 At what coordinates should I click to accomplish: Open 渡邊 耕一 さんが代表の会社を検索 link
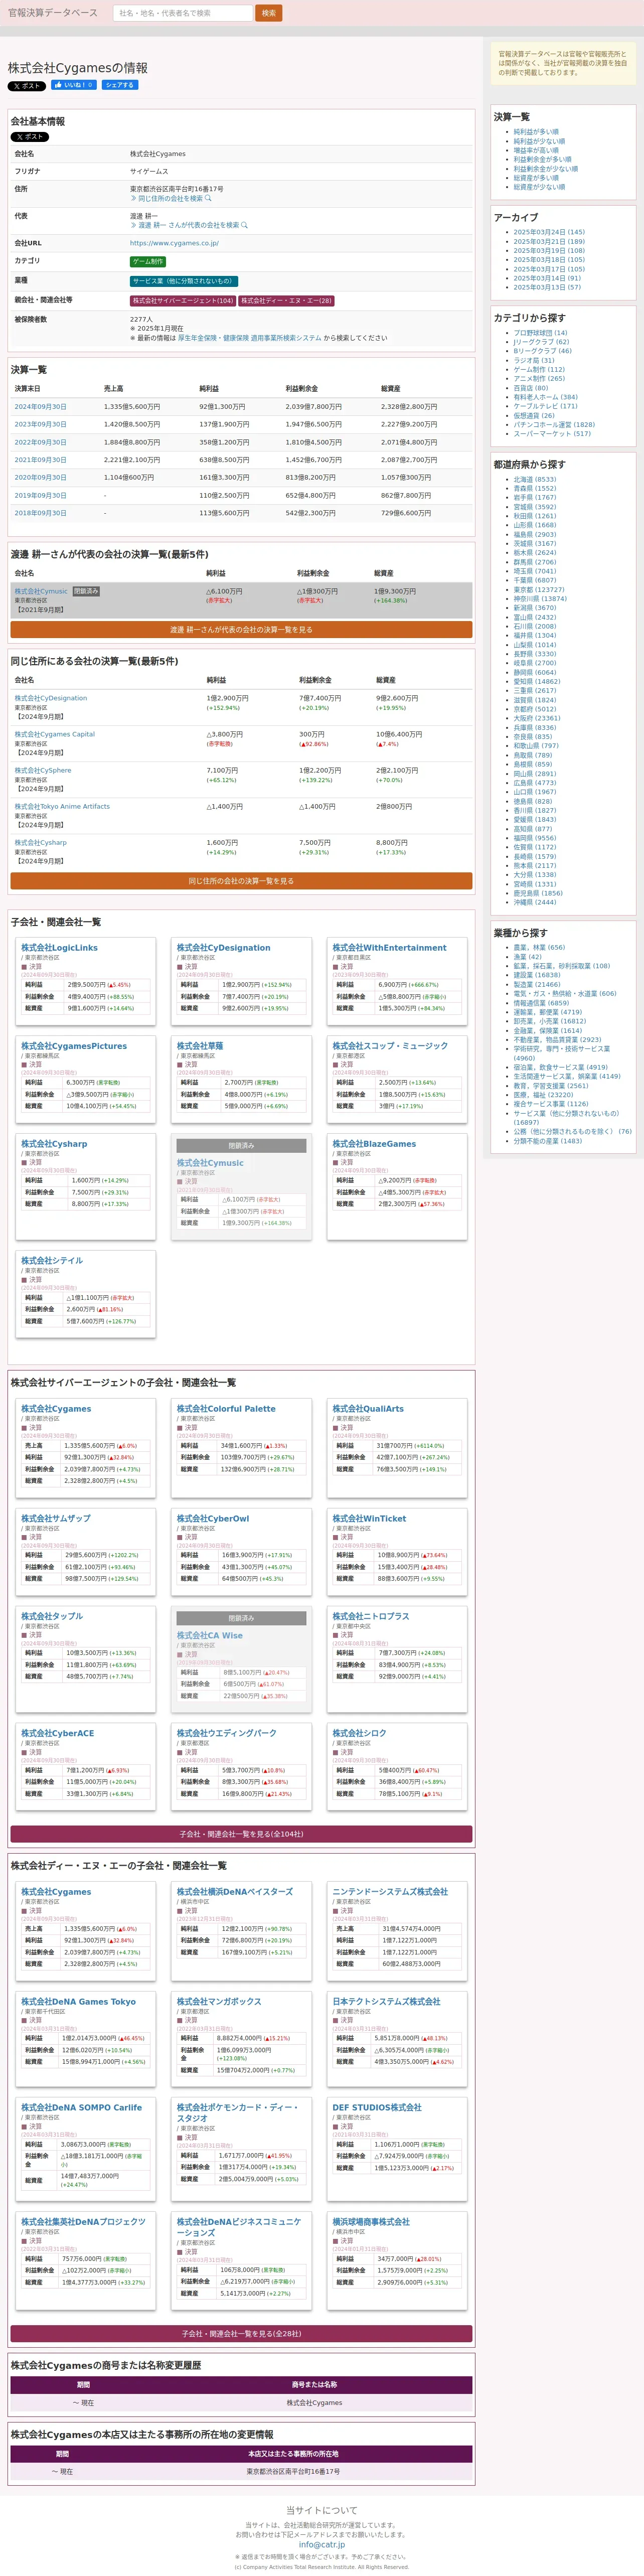pos(189,225)
